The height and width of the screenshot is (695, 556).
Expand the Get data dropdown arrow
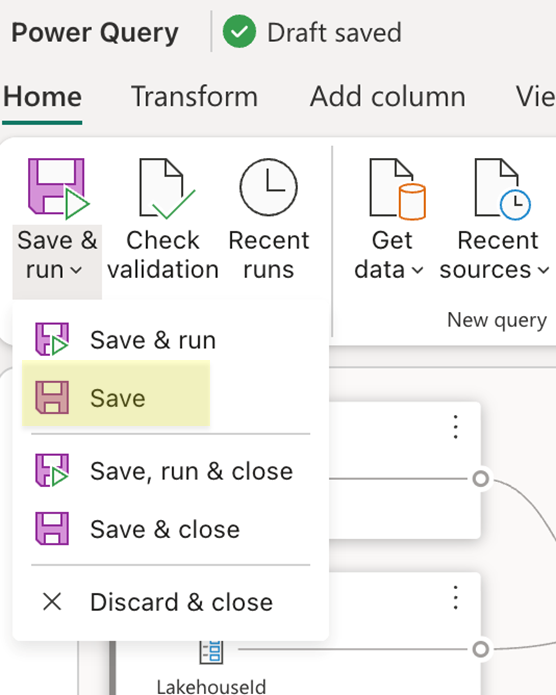point(417,270)
